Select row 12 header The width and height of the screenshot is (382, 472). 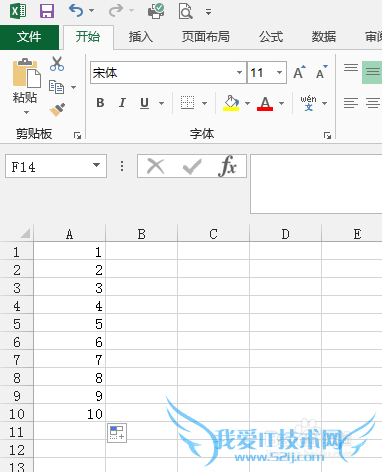[17, 450]
